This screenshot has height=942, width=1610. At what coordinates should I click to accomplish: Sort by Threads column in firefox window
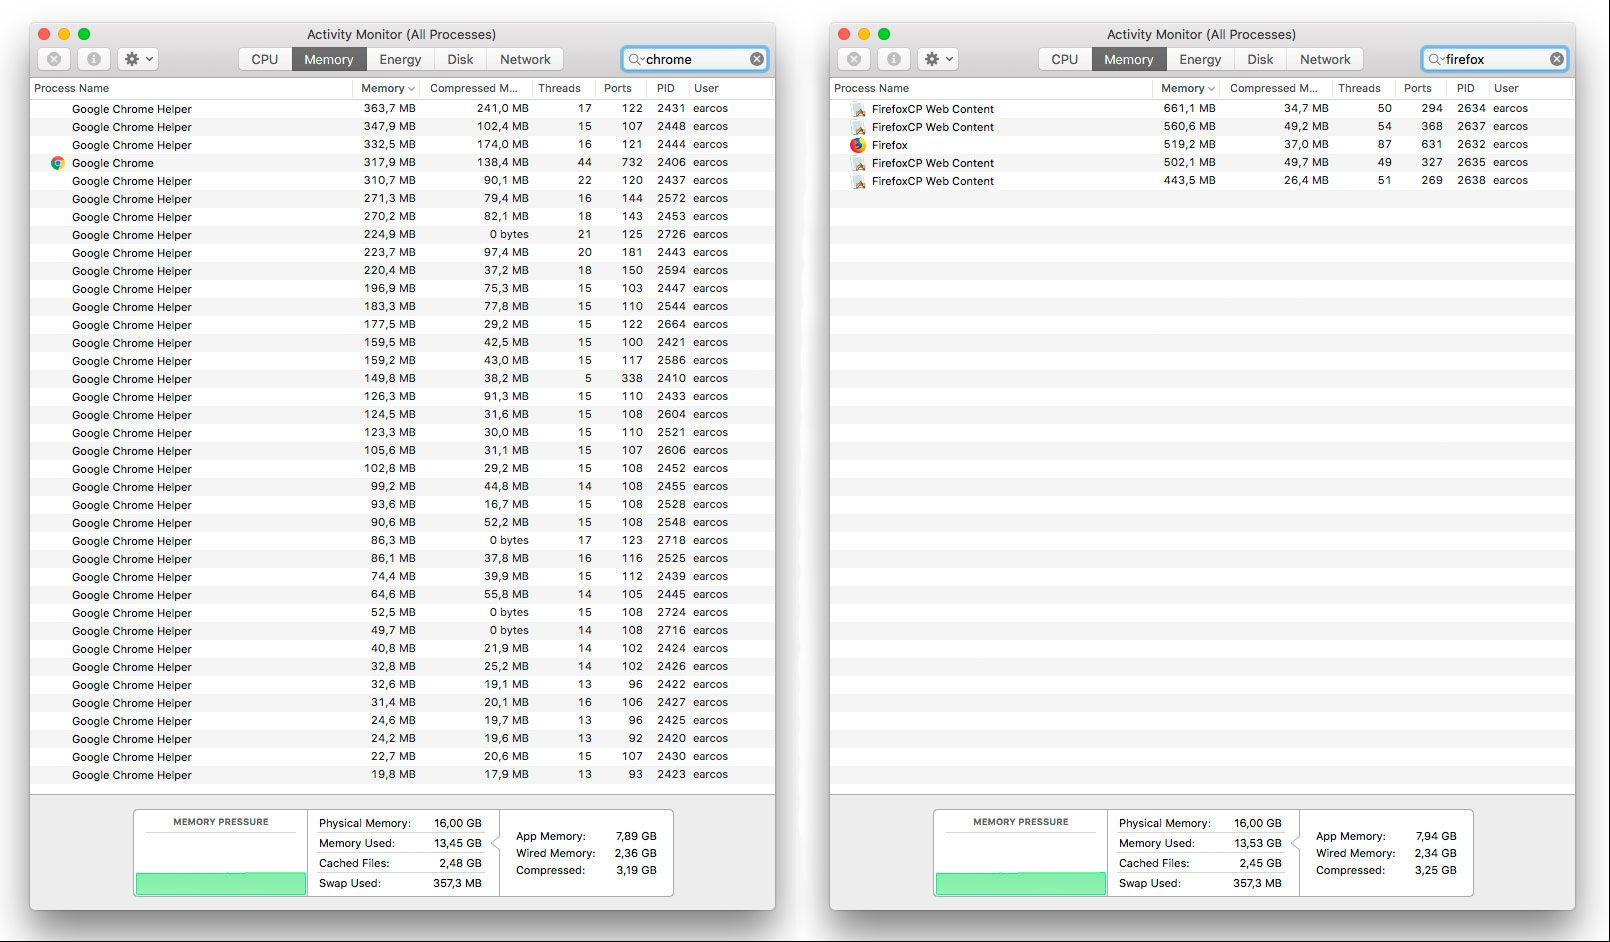[x=1363, y=88]
